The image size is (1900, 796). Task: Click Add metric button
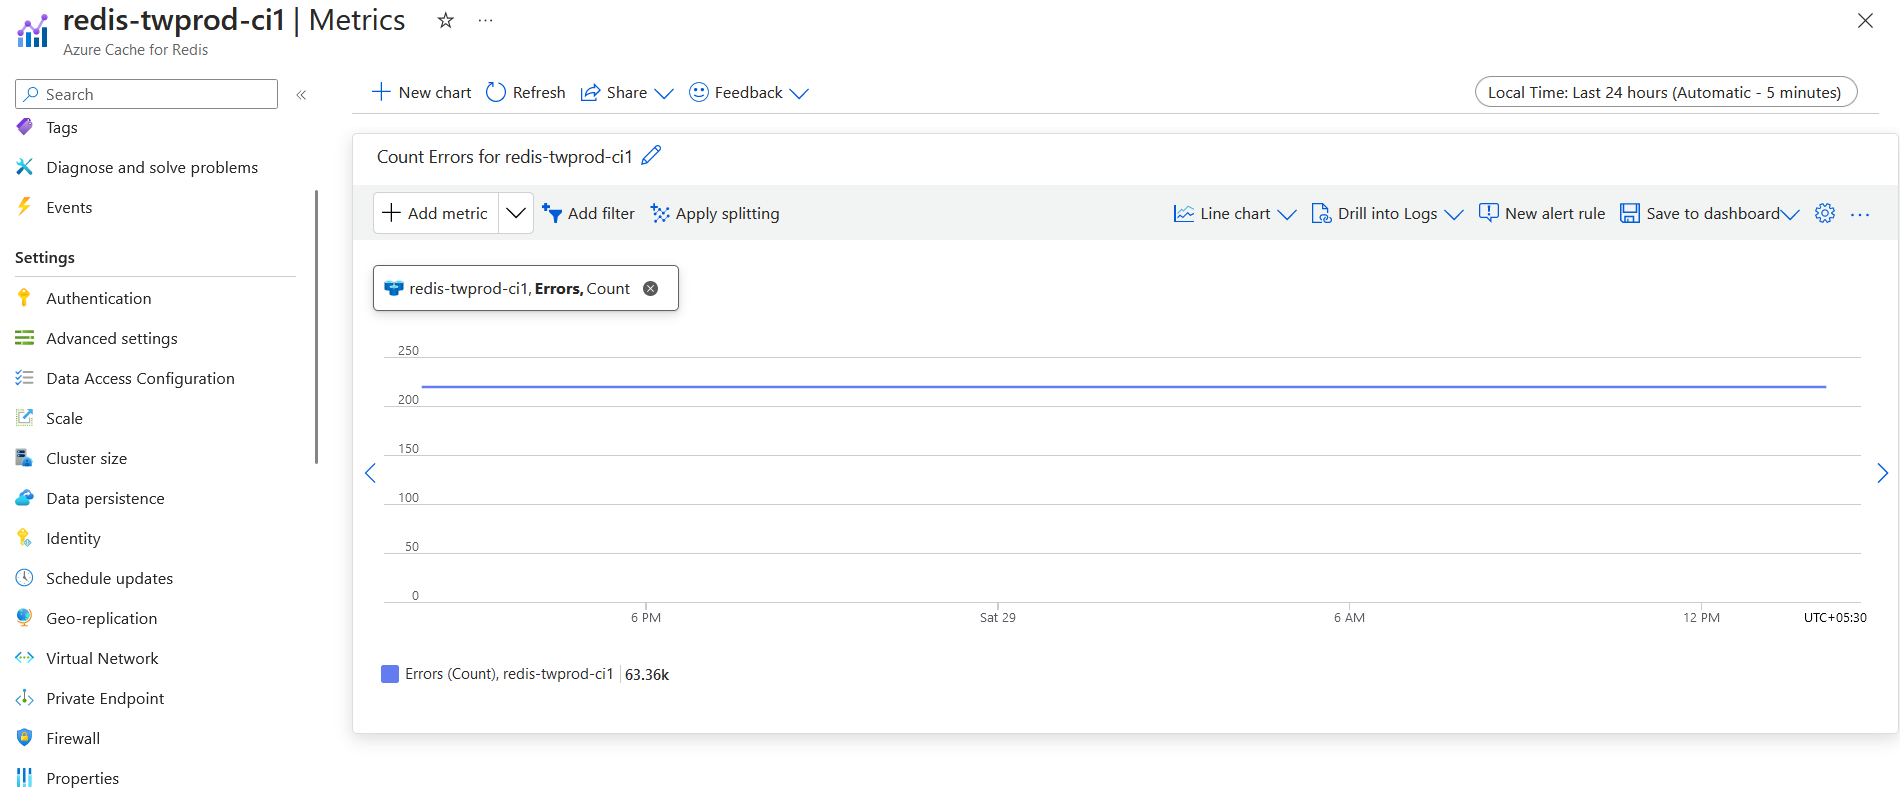point(436,213)
